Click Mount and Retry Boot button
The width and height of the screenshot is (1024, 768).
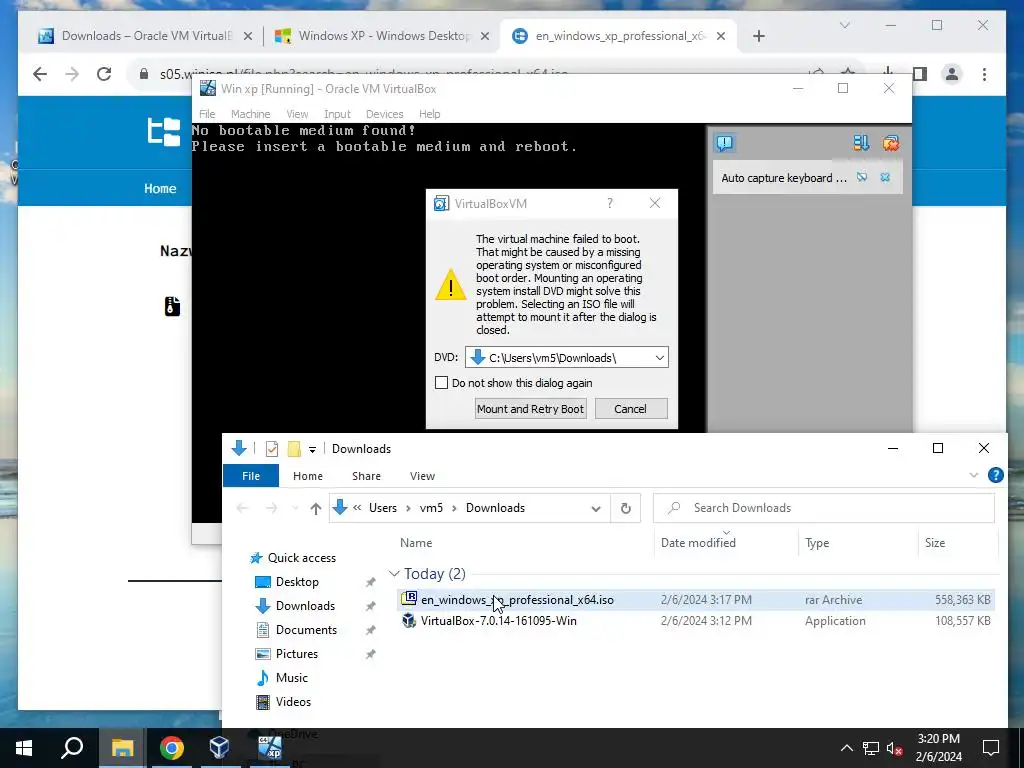[x=530, y=409]
